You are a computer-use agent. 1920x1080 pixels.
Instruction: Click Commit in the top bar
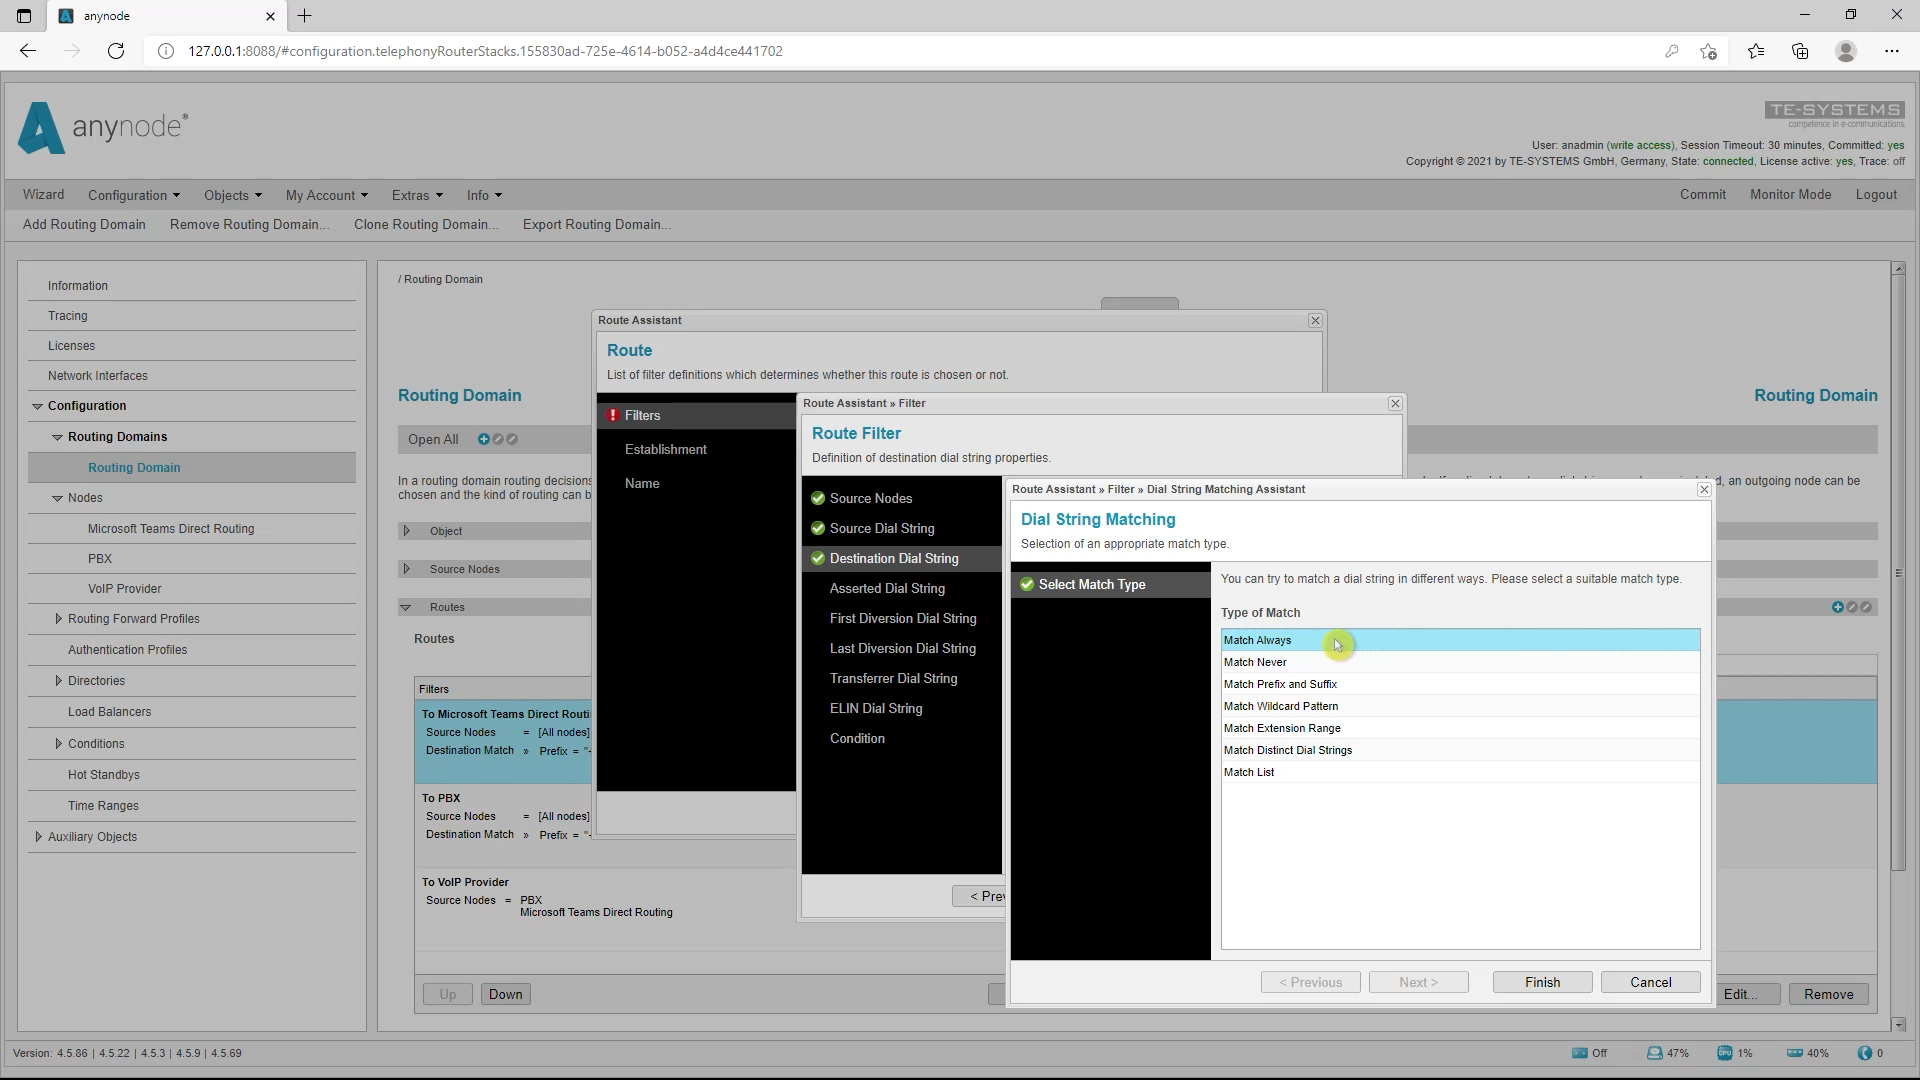pyautogui.click(x=1703, y=195)
